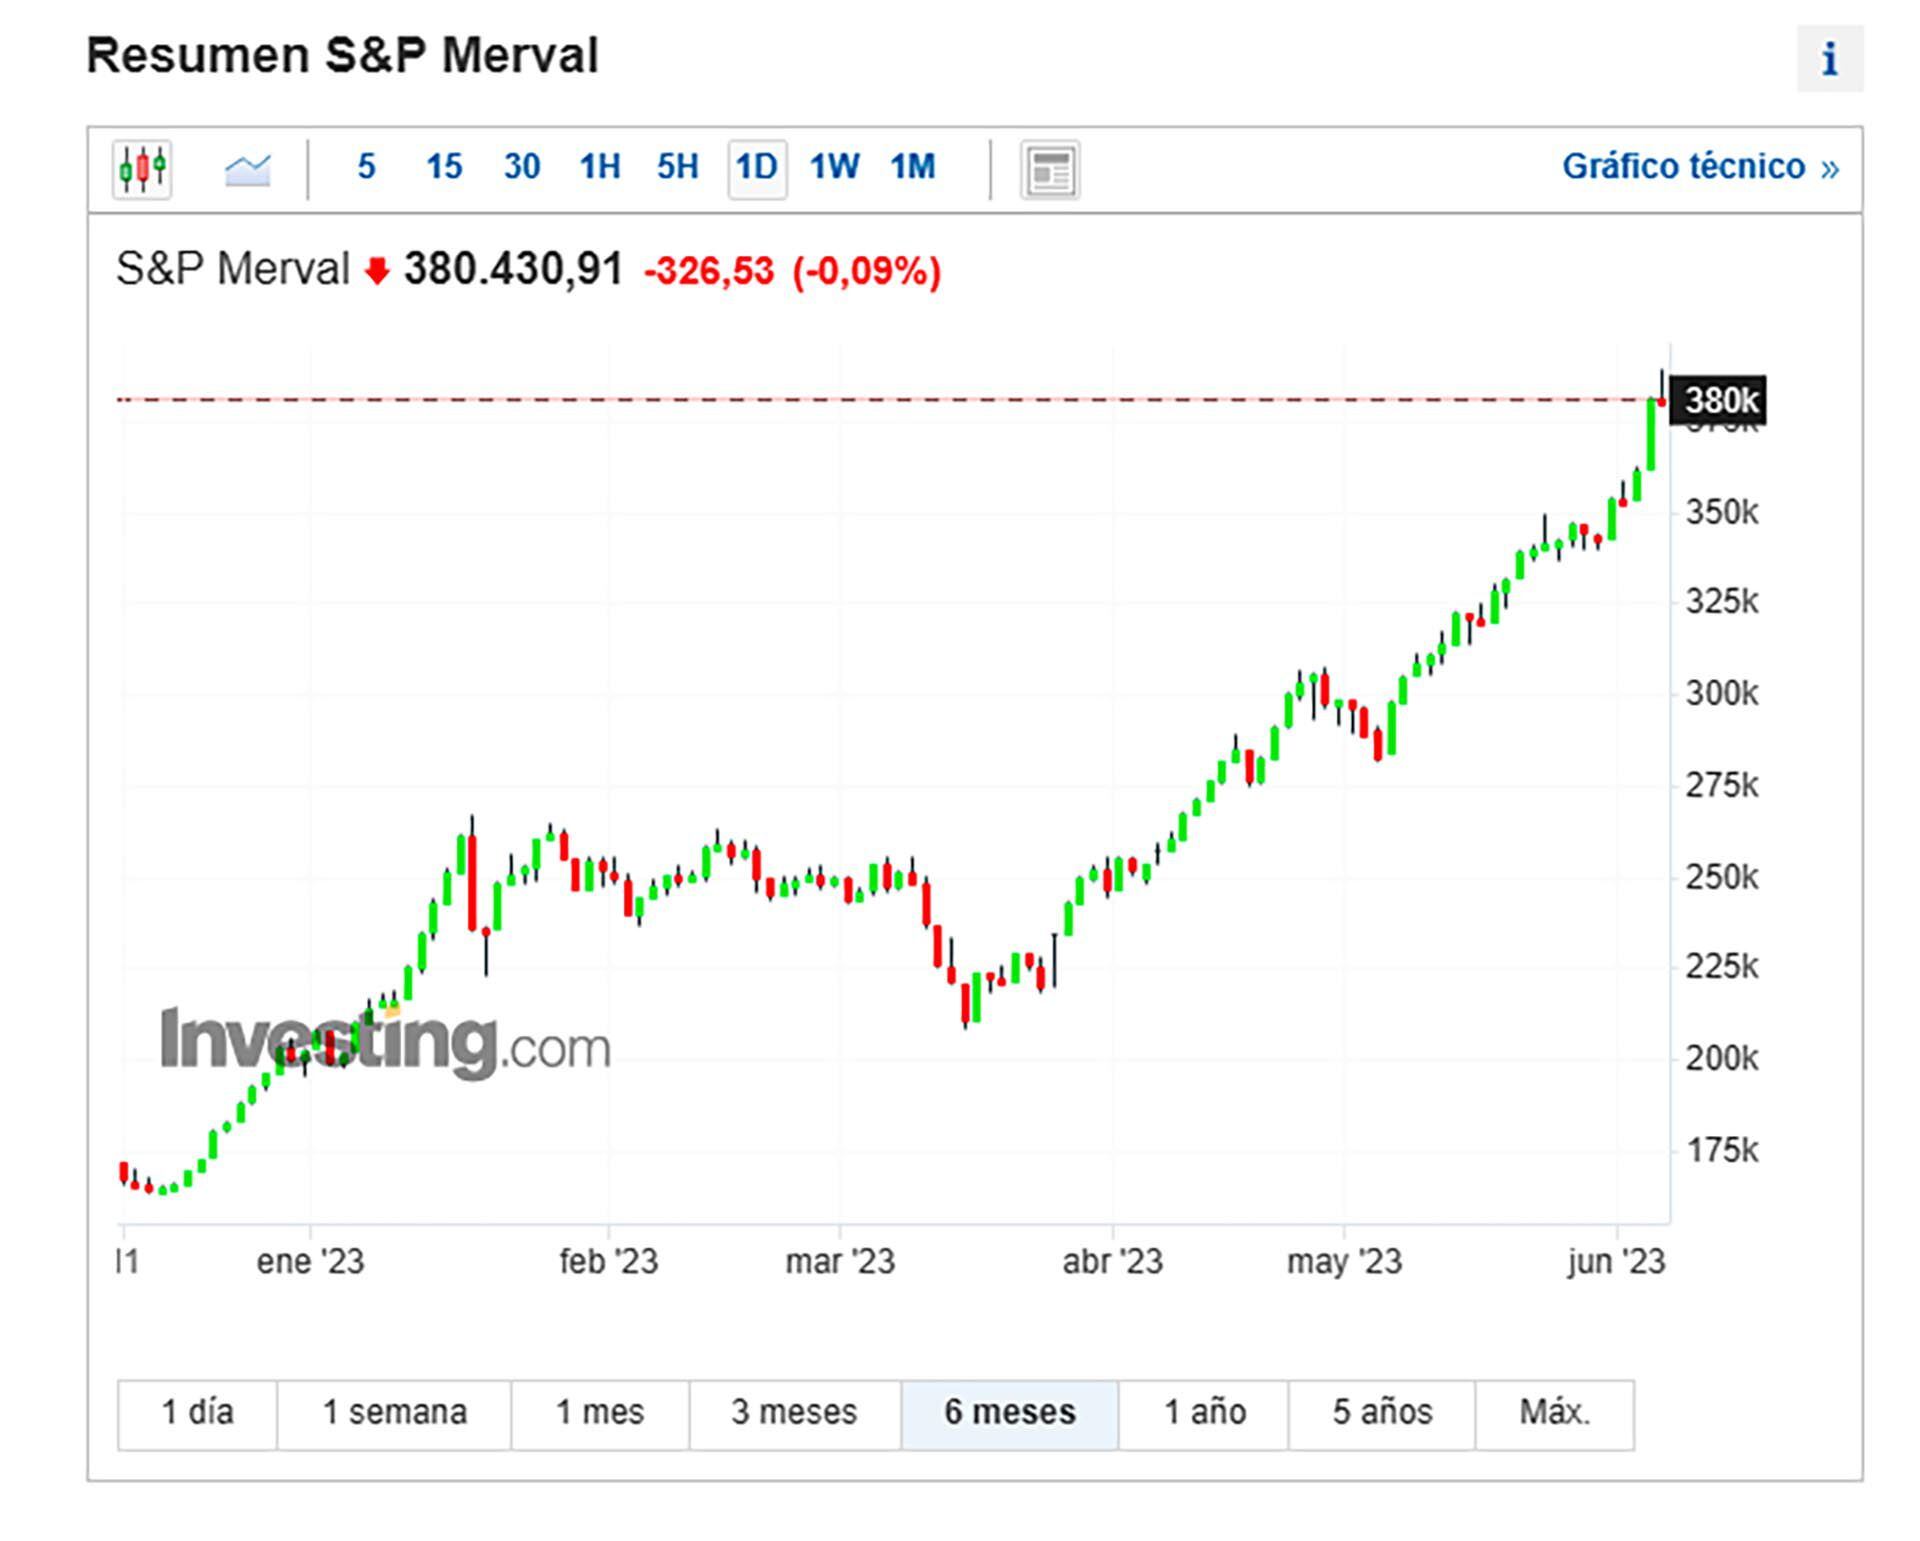
Task: Open the Gráfico técnico link
Action: [1699, 167]
